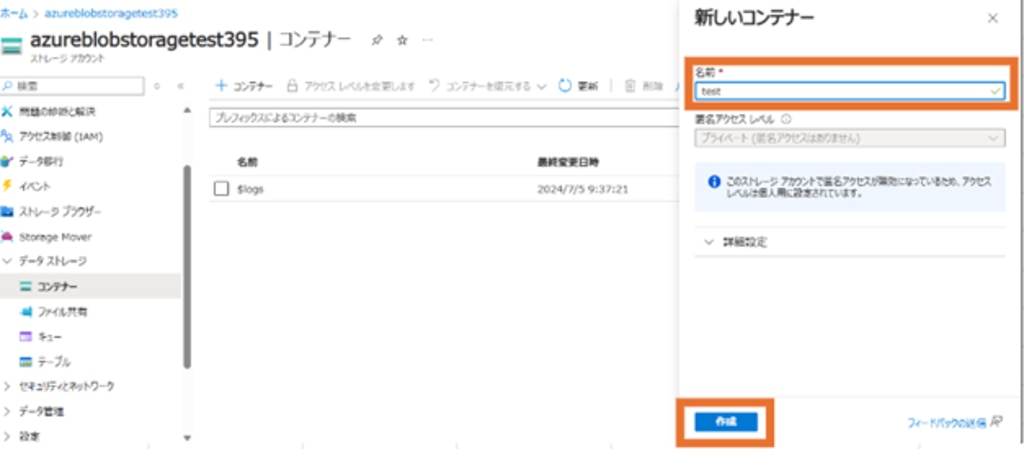Open コンテナーを復元する dropdown
The width and height of the screenshot is (1024, 449).
(487, 85)
